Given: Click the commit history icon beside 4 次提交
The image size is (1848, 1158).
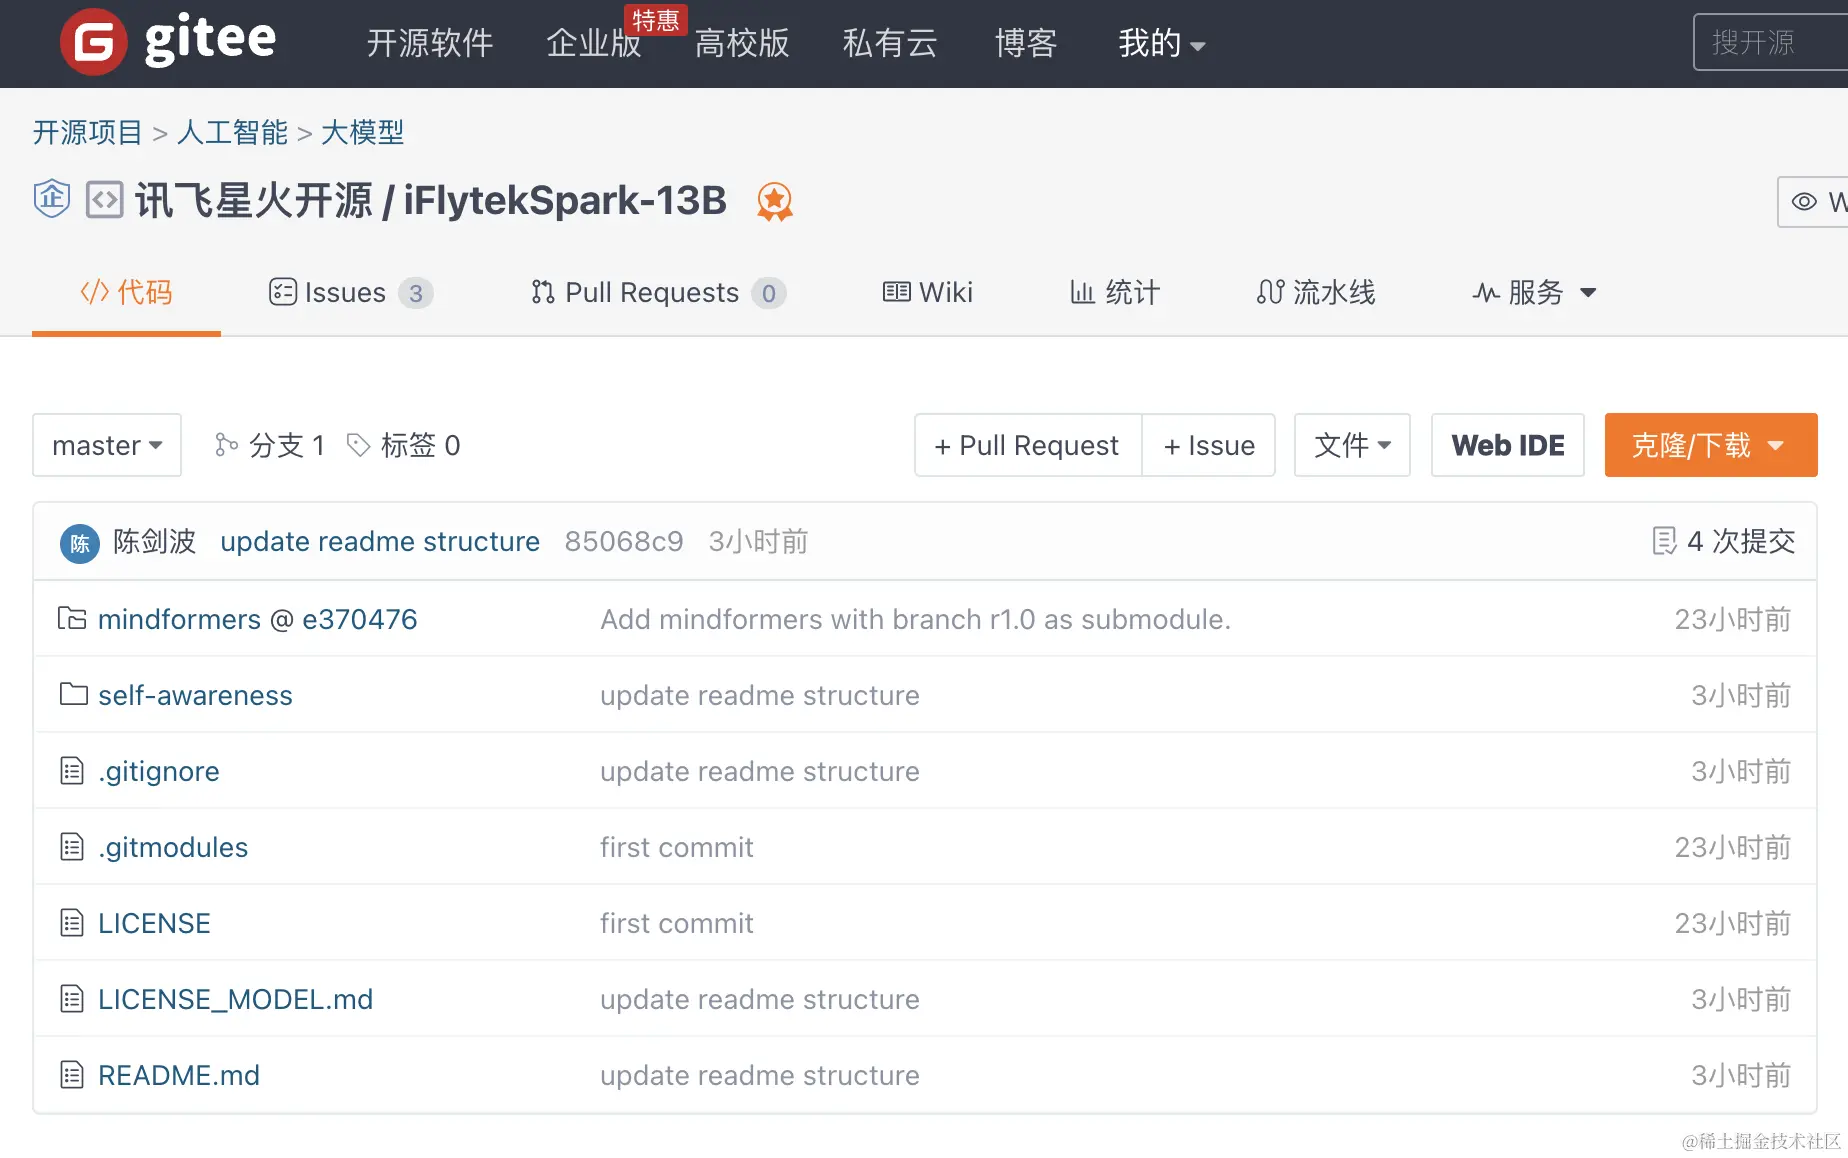Looking at the screenshot, I should [1664, 541].
